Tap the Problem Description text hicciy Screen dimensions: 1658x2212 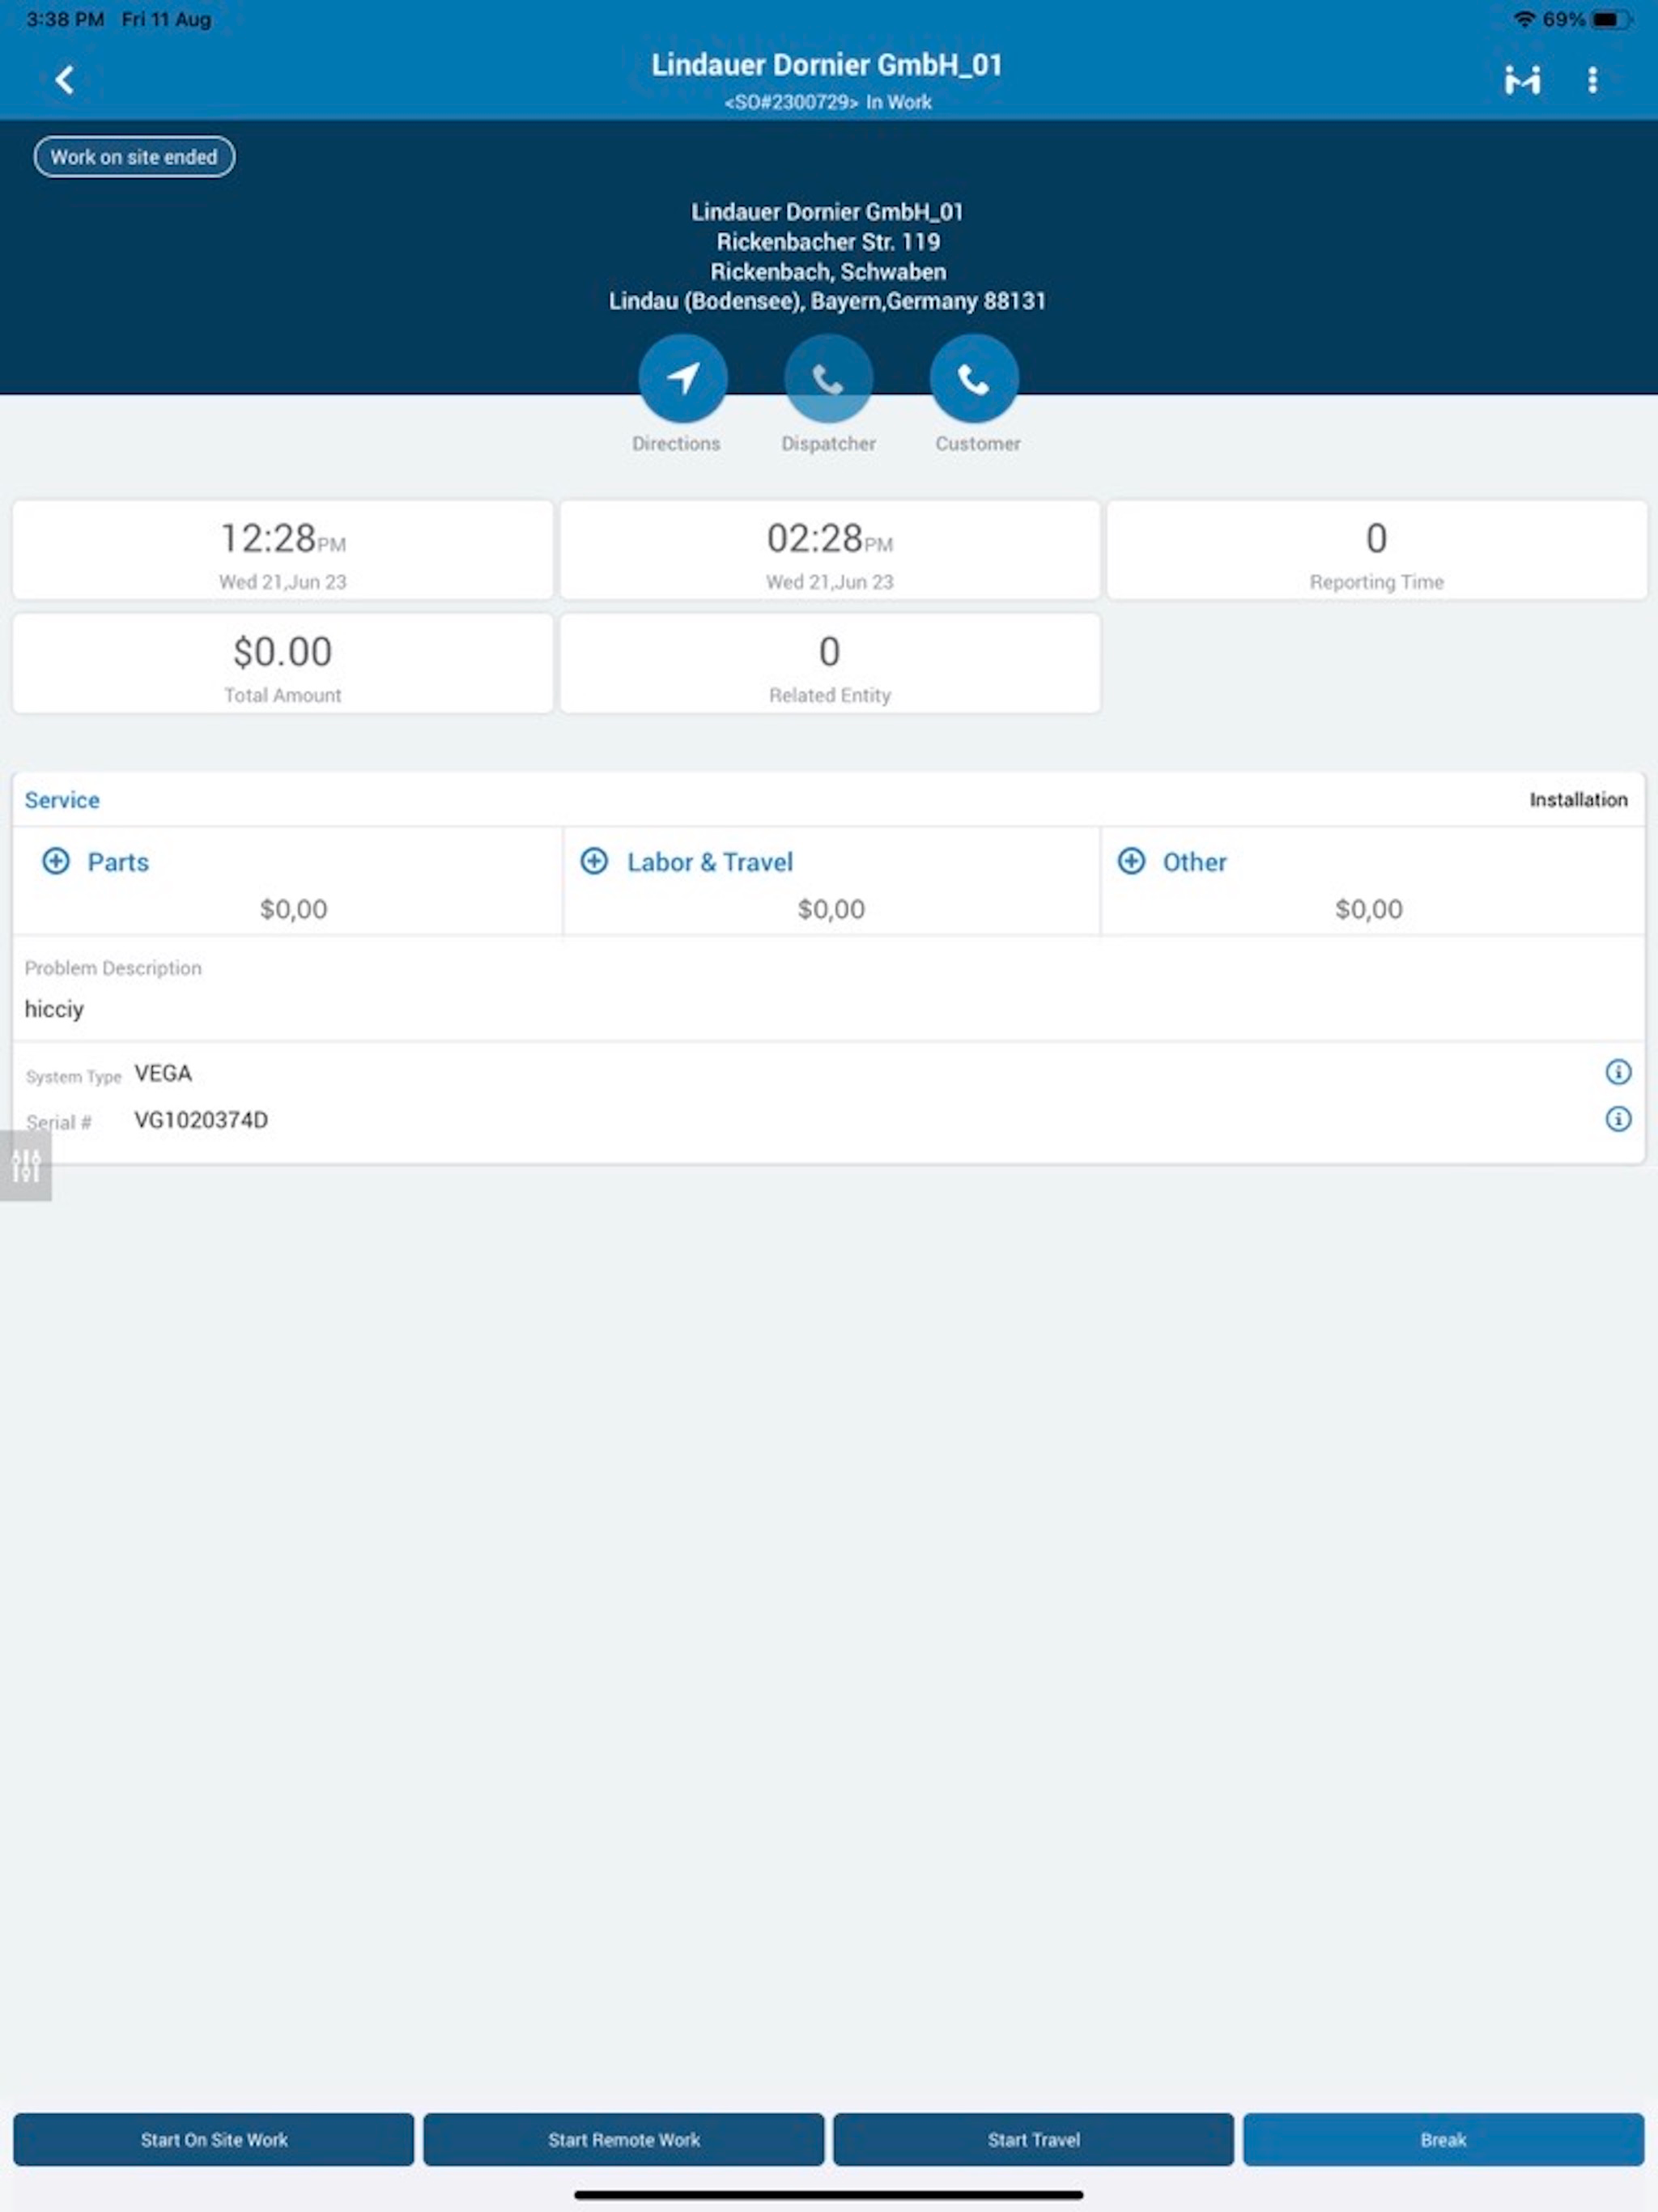coord(54,1009)
